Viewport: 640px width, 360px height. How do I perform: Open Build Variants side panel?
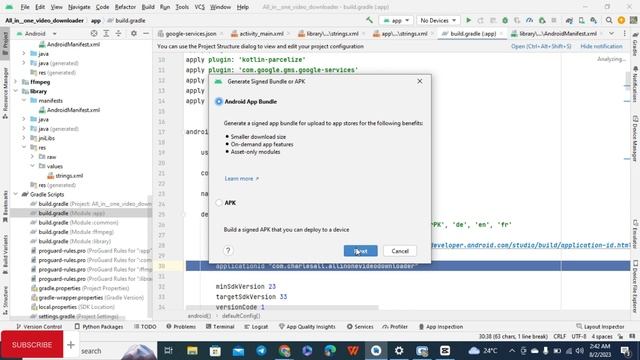tap(5, 254)
